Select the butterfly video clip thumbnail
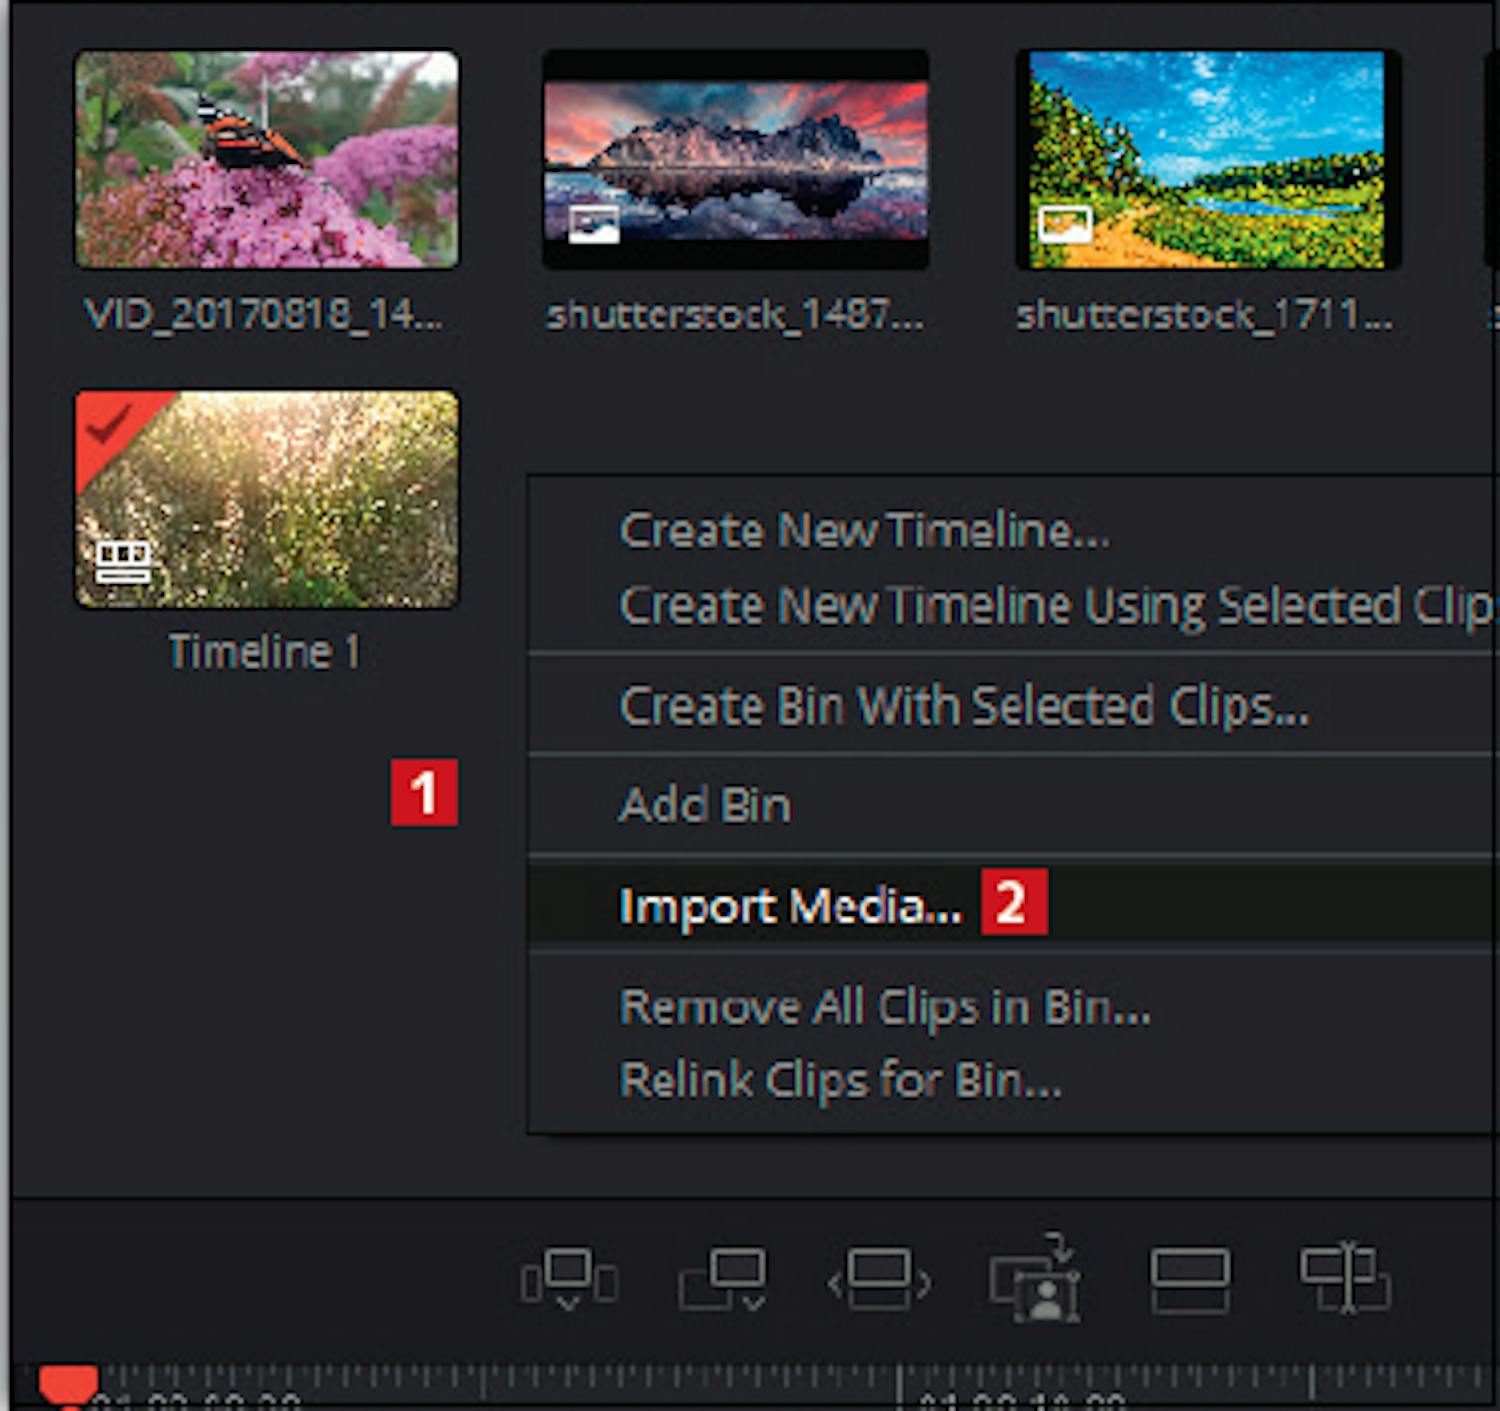 [267, 160]
